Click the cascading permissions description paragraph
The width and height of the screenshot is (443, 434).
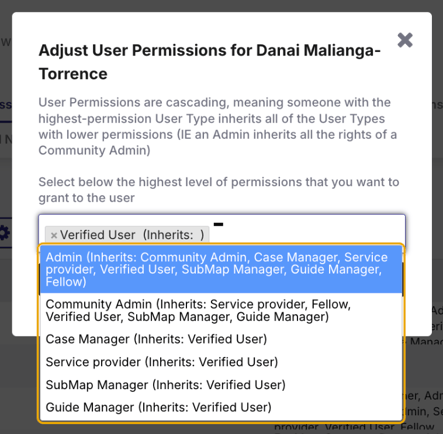218,126
